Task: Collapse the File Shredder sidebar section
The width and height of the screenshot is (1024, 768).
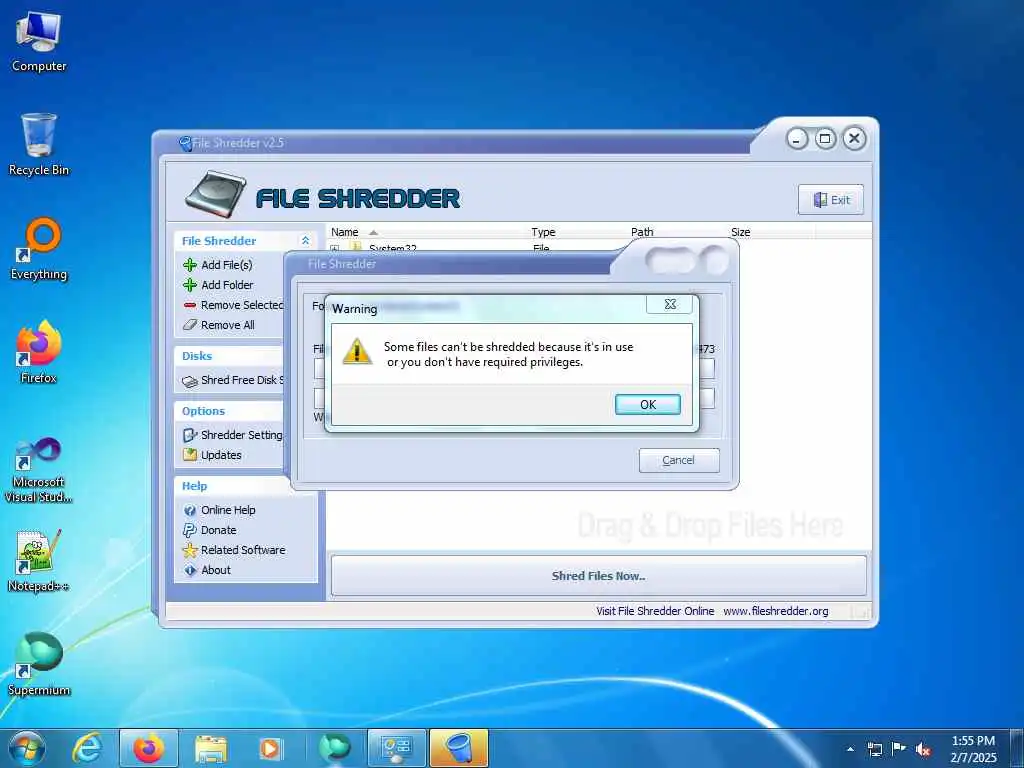Action: pyautogui.click(x=305, y=241)
